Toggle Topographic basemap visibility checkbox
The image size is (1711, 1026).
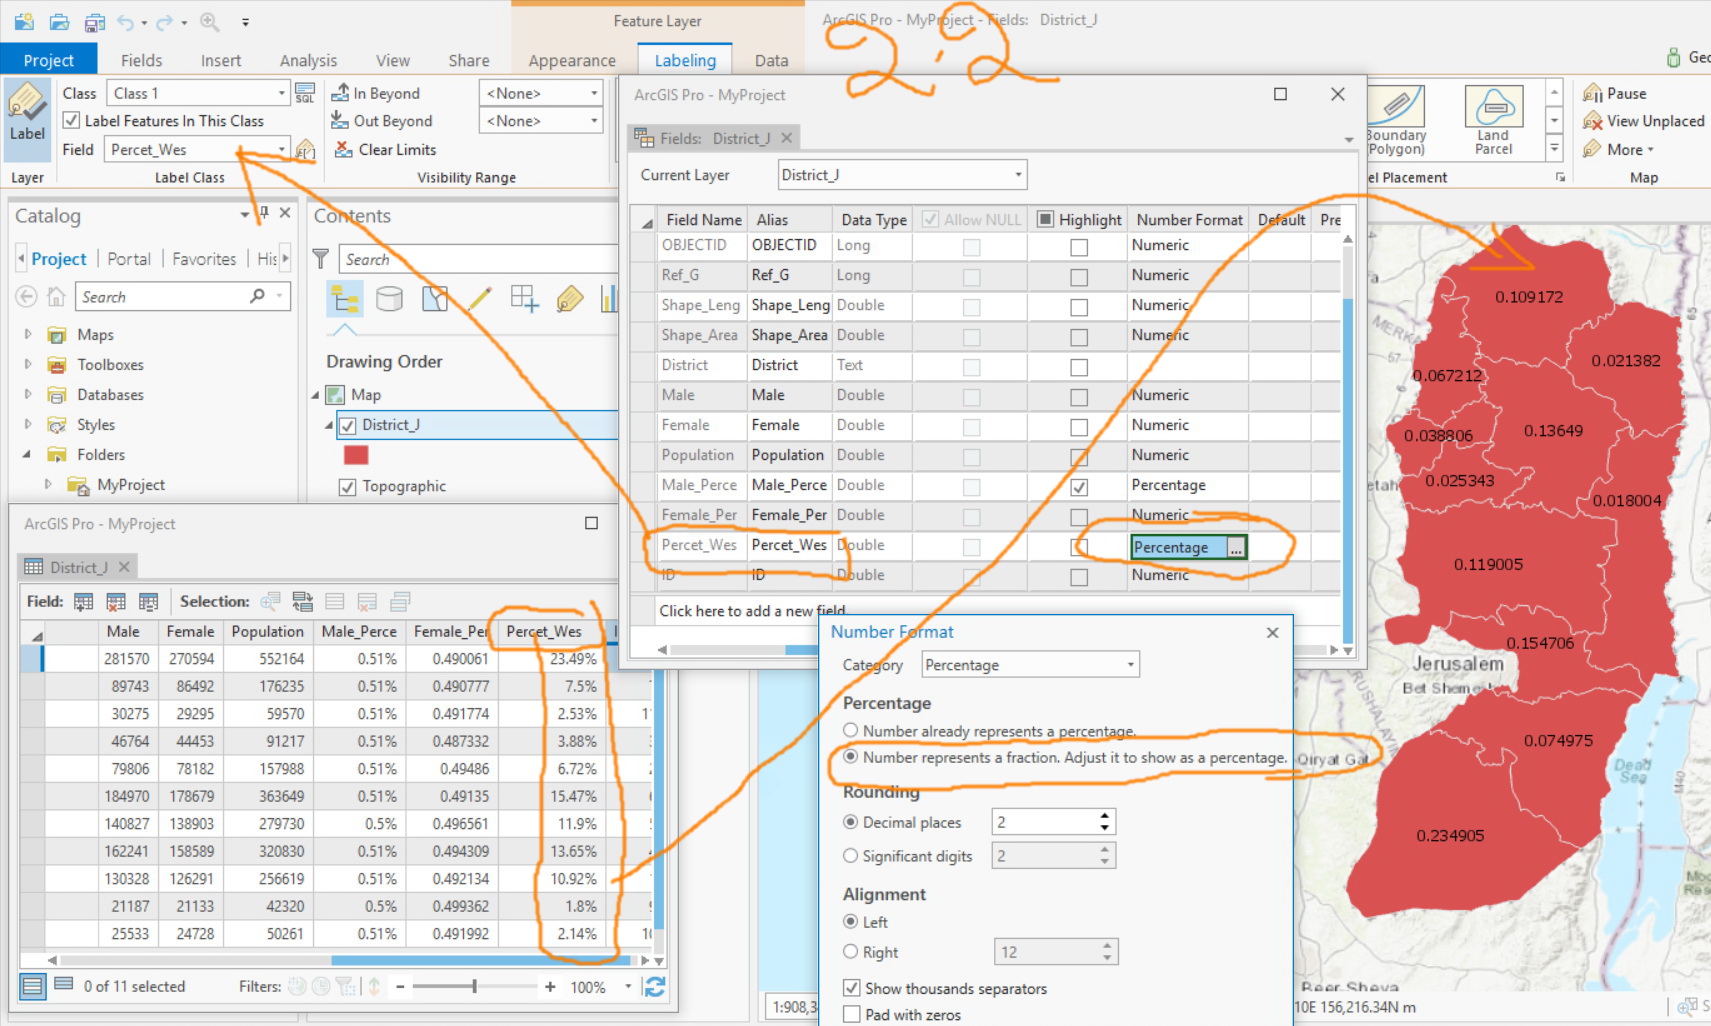348,487
